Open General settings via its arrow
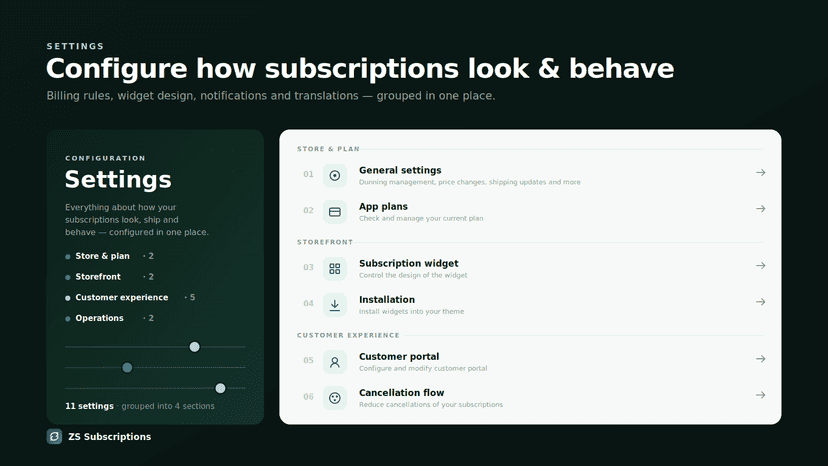 [760, 172]
